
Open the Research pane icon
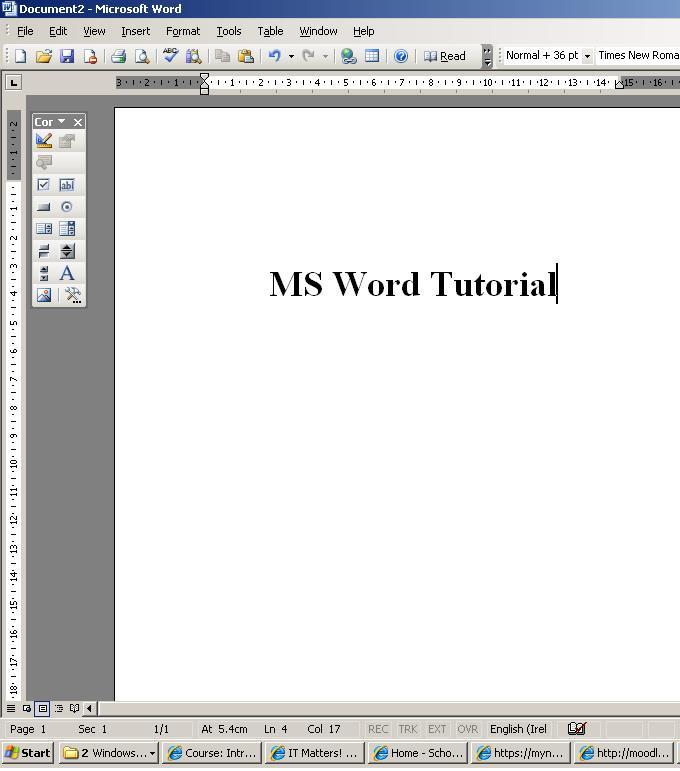click(193, 56)
